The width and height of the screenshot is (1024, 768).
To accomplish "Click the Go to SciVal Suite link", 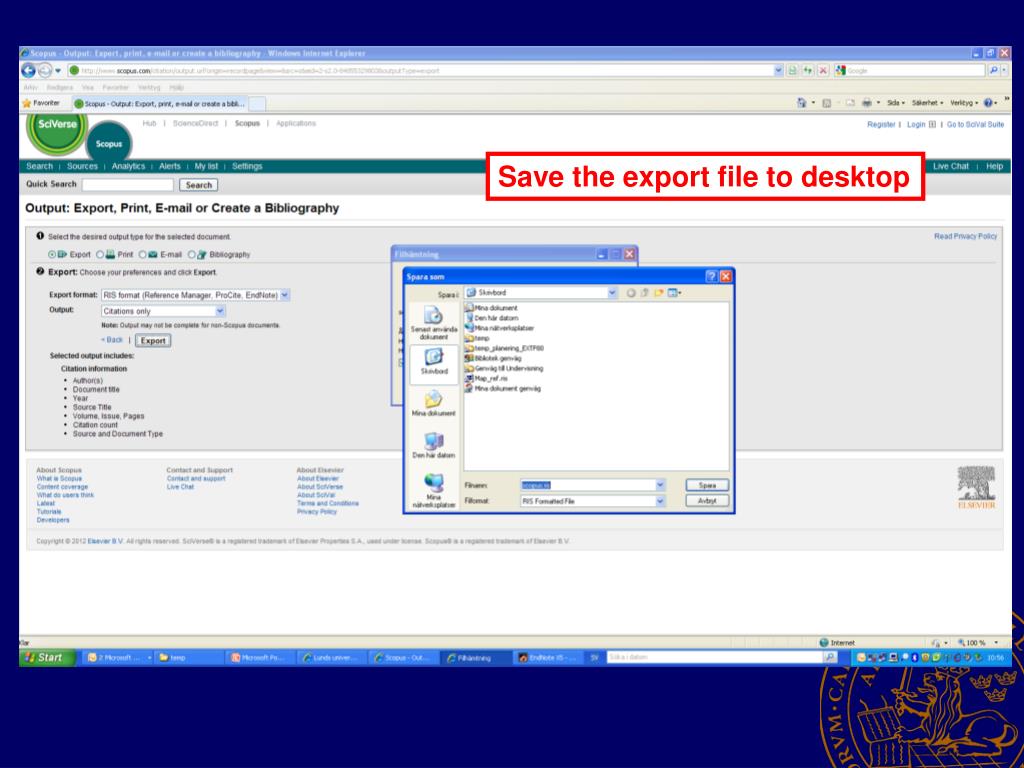I will (976, 125).
